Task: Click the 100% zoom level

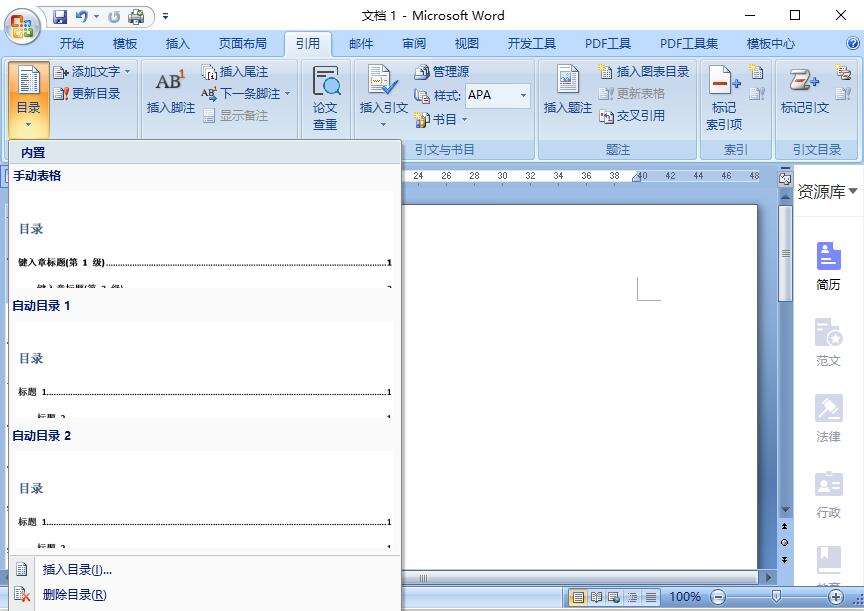Action: (685, 597)
